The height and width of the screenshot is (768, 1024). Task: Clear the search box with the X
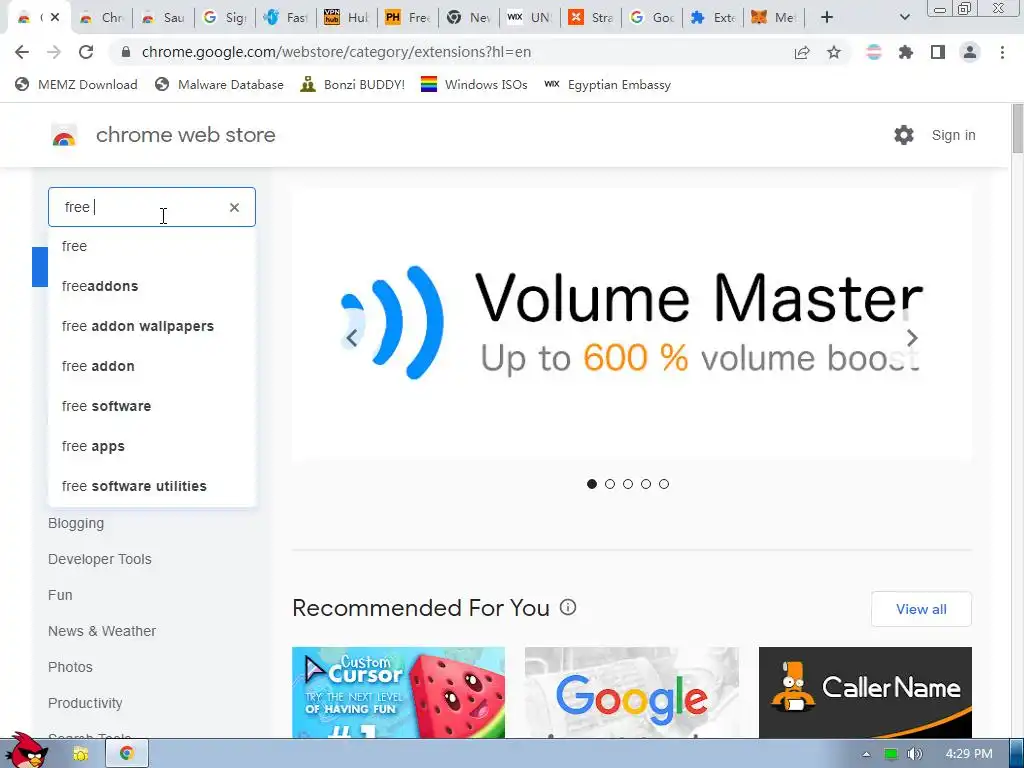[234, 208]
